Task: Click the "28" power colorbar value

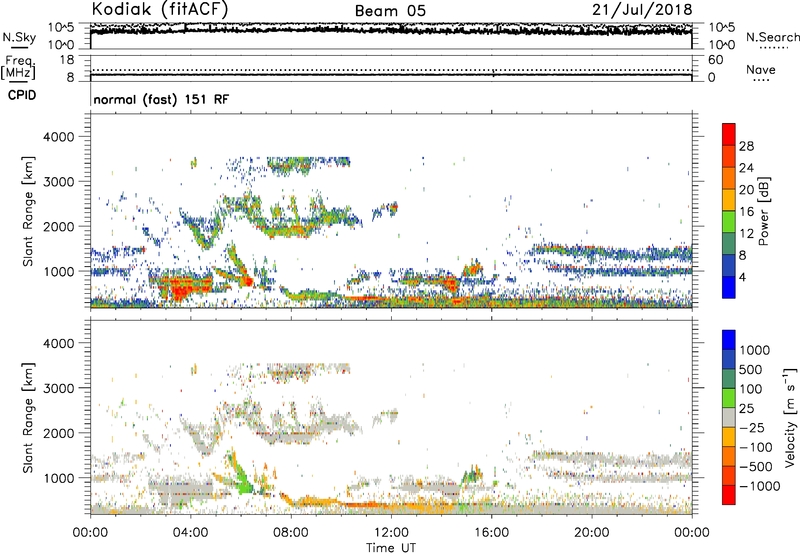Action: (x=746, y=146)
